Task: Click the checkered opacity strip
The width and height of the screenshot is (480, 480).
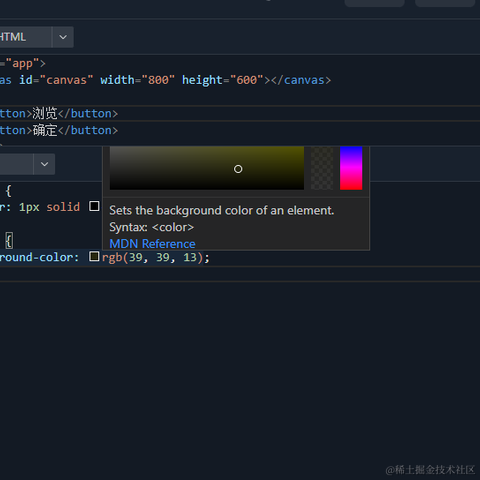Action: 322,168
